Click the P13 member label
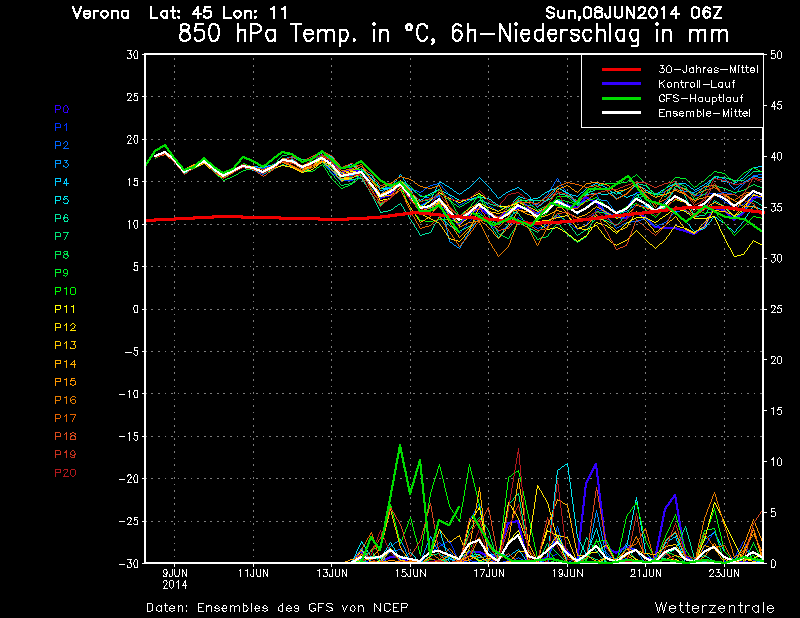800x618 pixels. coord(65,345)
